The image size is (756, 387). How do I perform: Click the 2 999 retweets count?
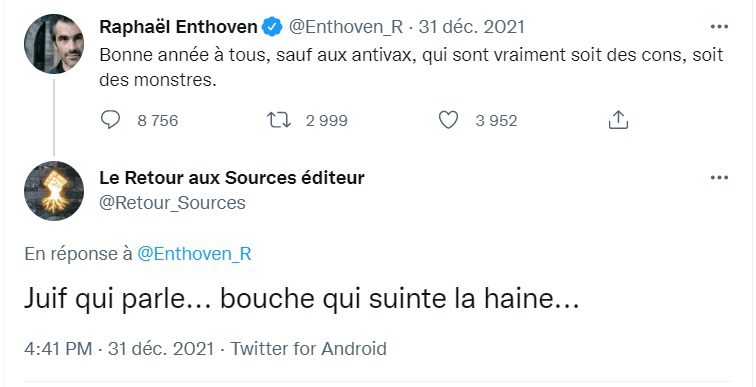[x=326, y=120]
